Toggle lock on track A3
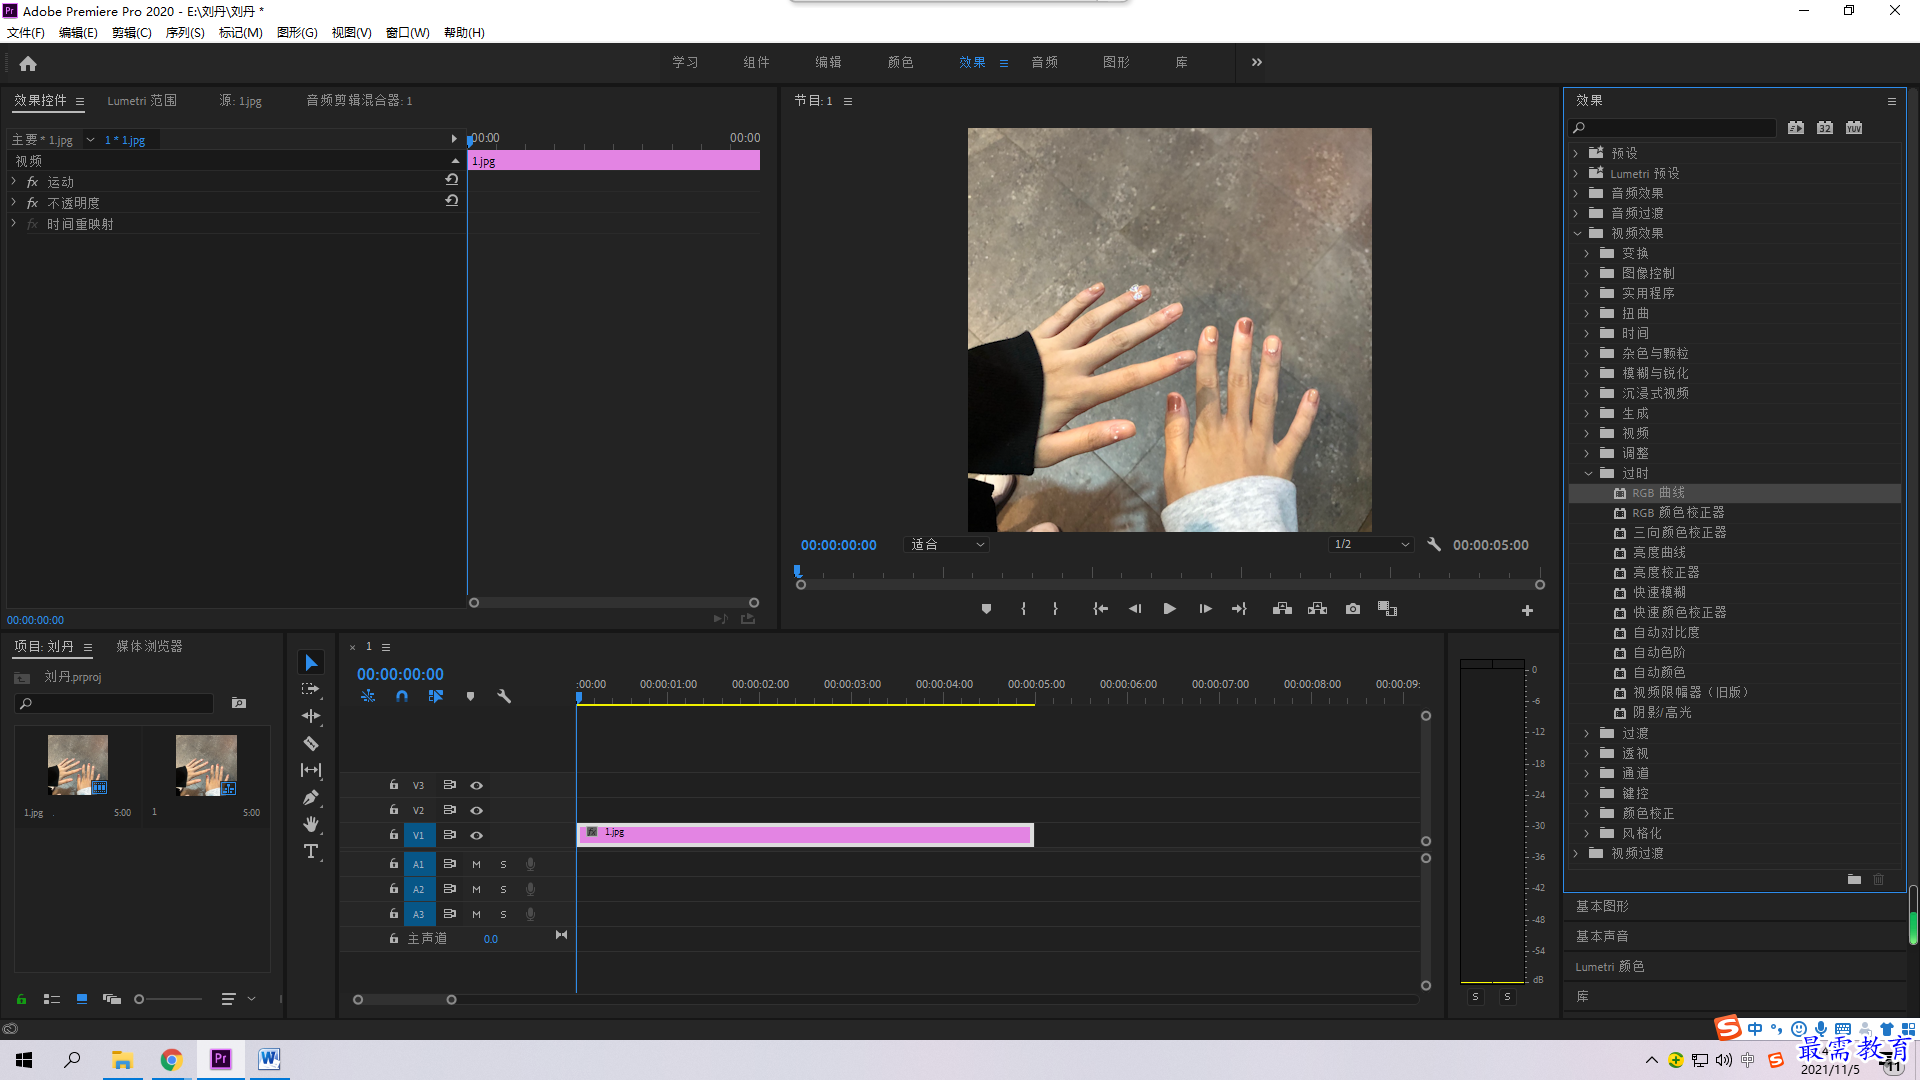The image size is (1920, 1080). (x=394, y=914)
